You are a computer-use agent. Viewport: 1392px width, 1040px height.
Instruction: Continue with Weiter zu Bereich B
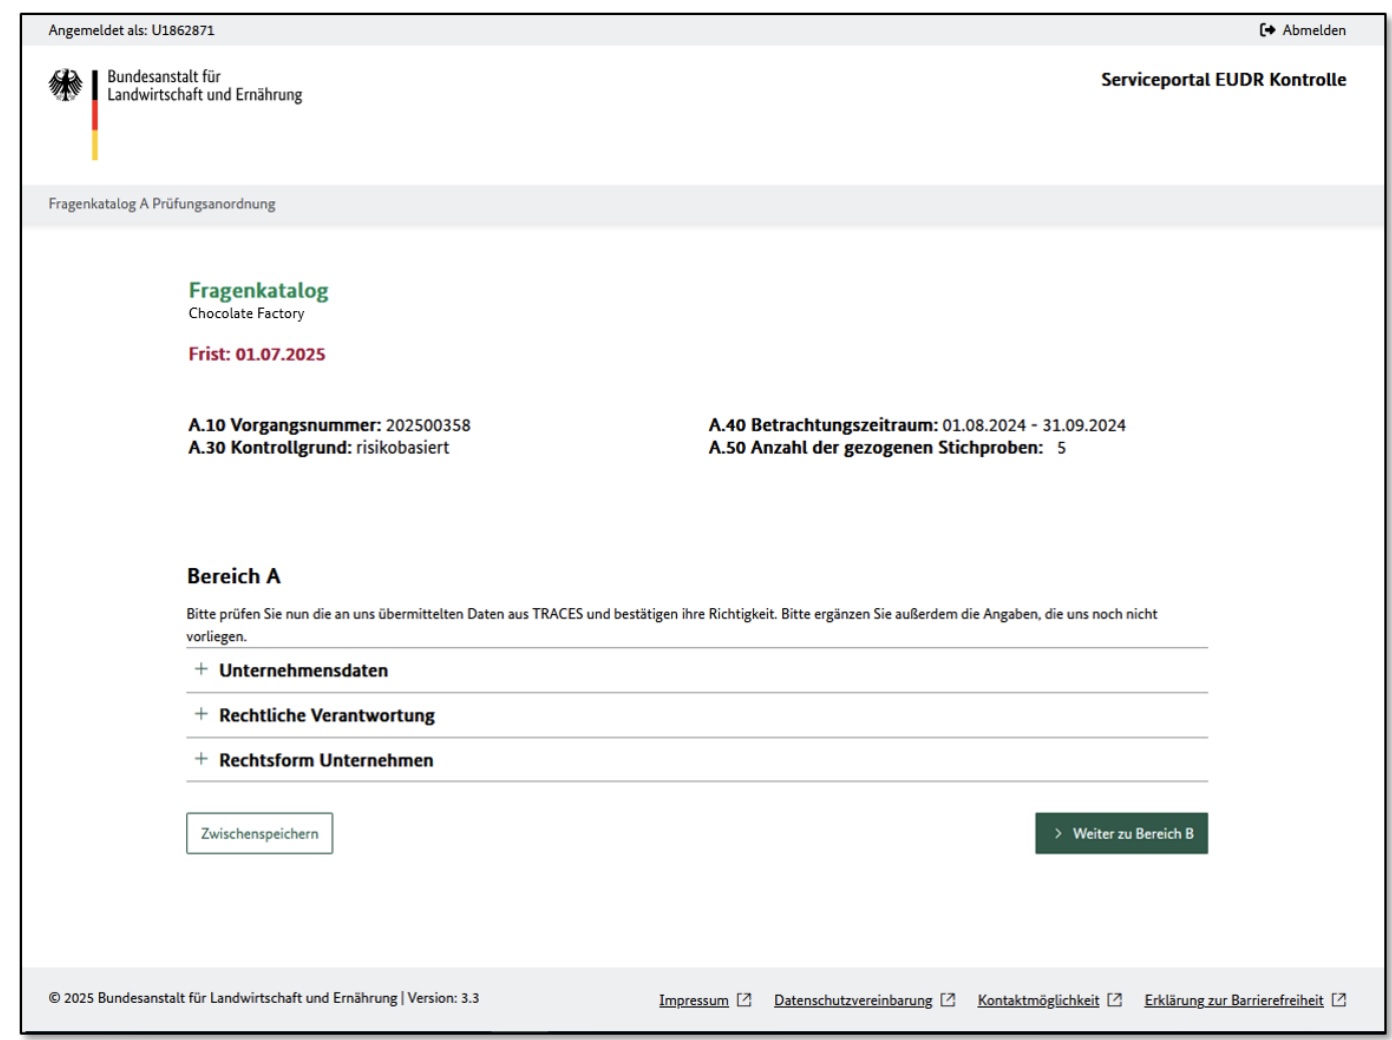coord(1121,833)
